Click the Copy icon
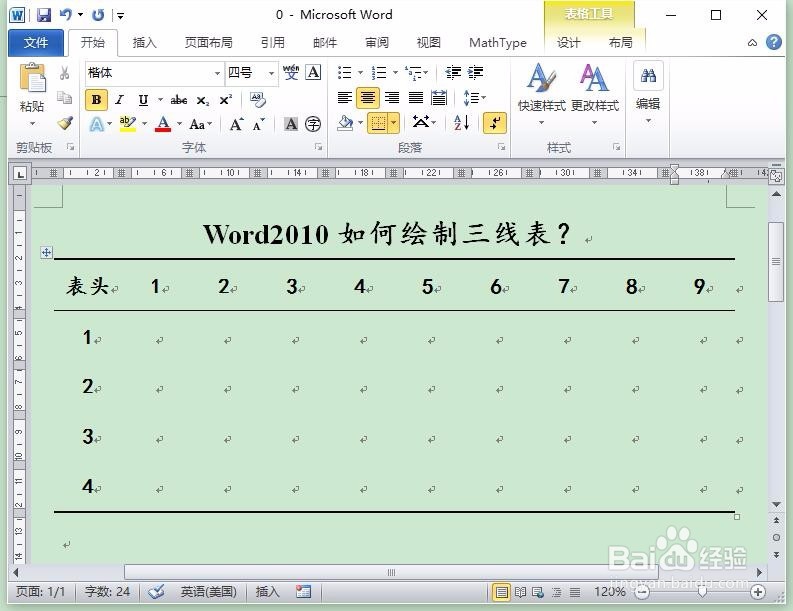This screenshot has width=793, height=611. pyautogui.click(x=65, y=97)
